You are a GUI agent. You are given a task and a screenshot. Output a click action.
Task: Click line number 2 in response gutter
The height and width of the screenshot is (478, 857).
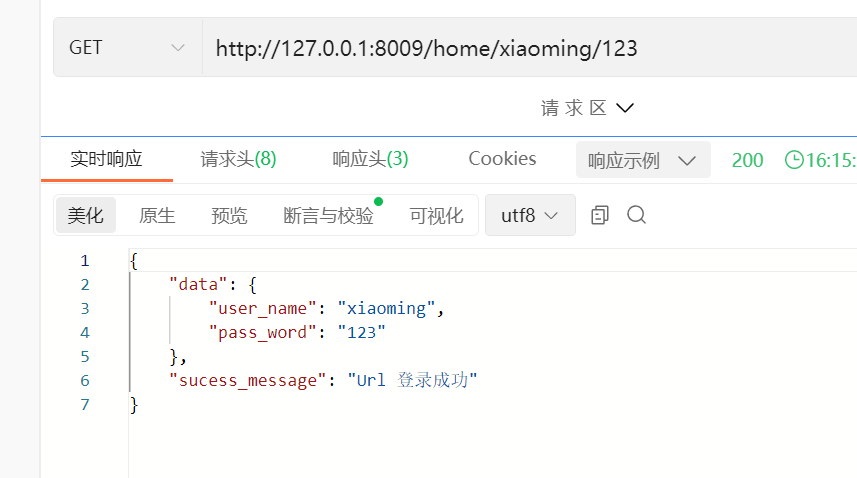(x=85, y=285)
